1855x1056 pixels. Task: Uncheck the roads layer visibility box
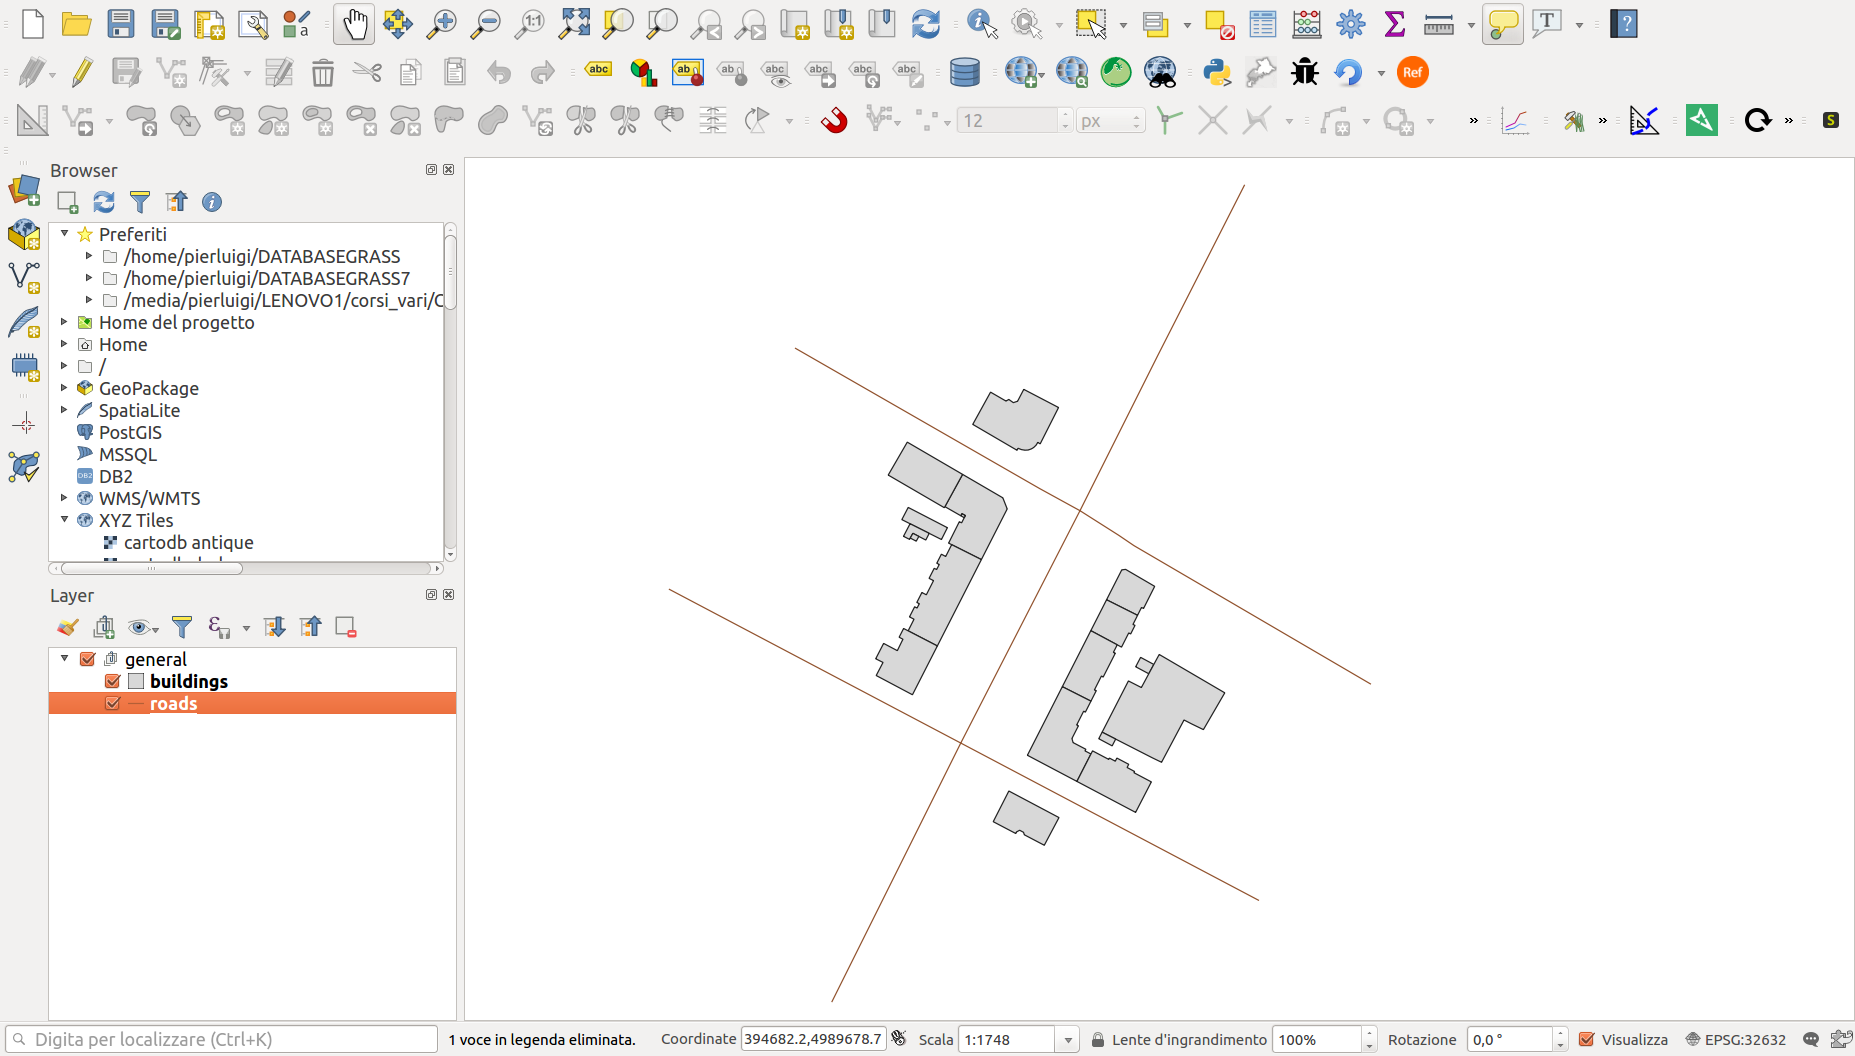coord(113,703)
